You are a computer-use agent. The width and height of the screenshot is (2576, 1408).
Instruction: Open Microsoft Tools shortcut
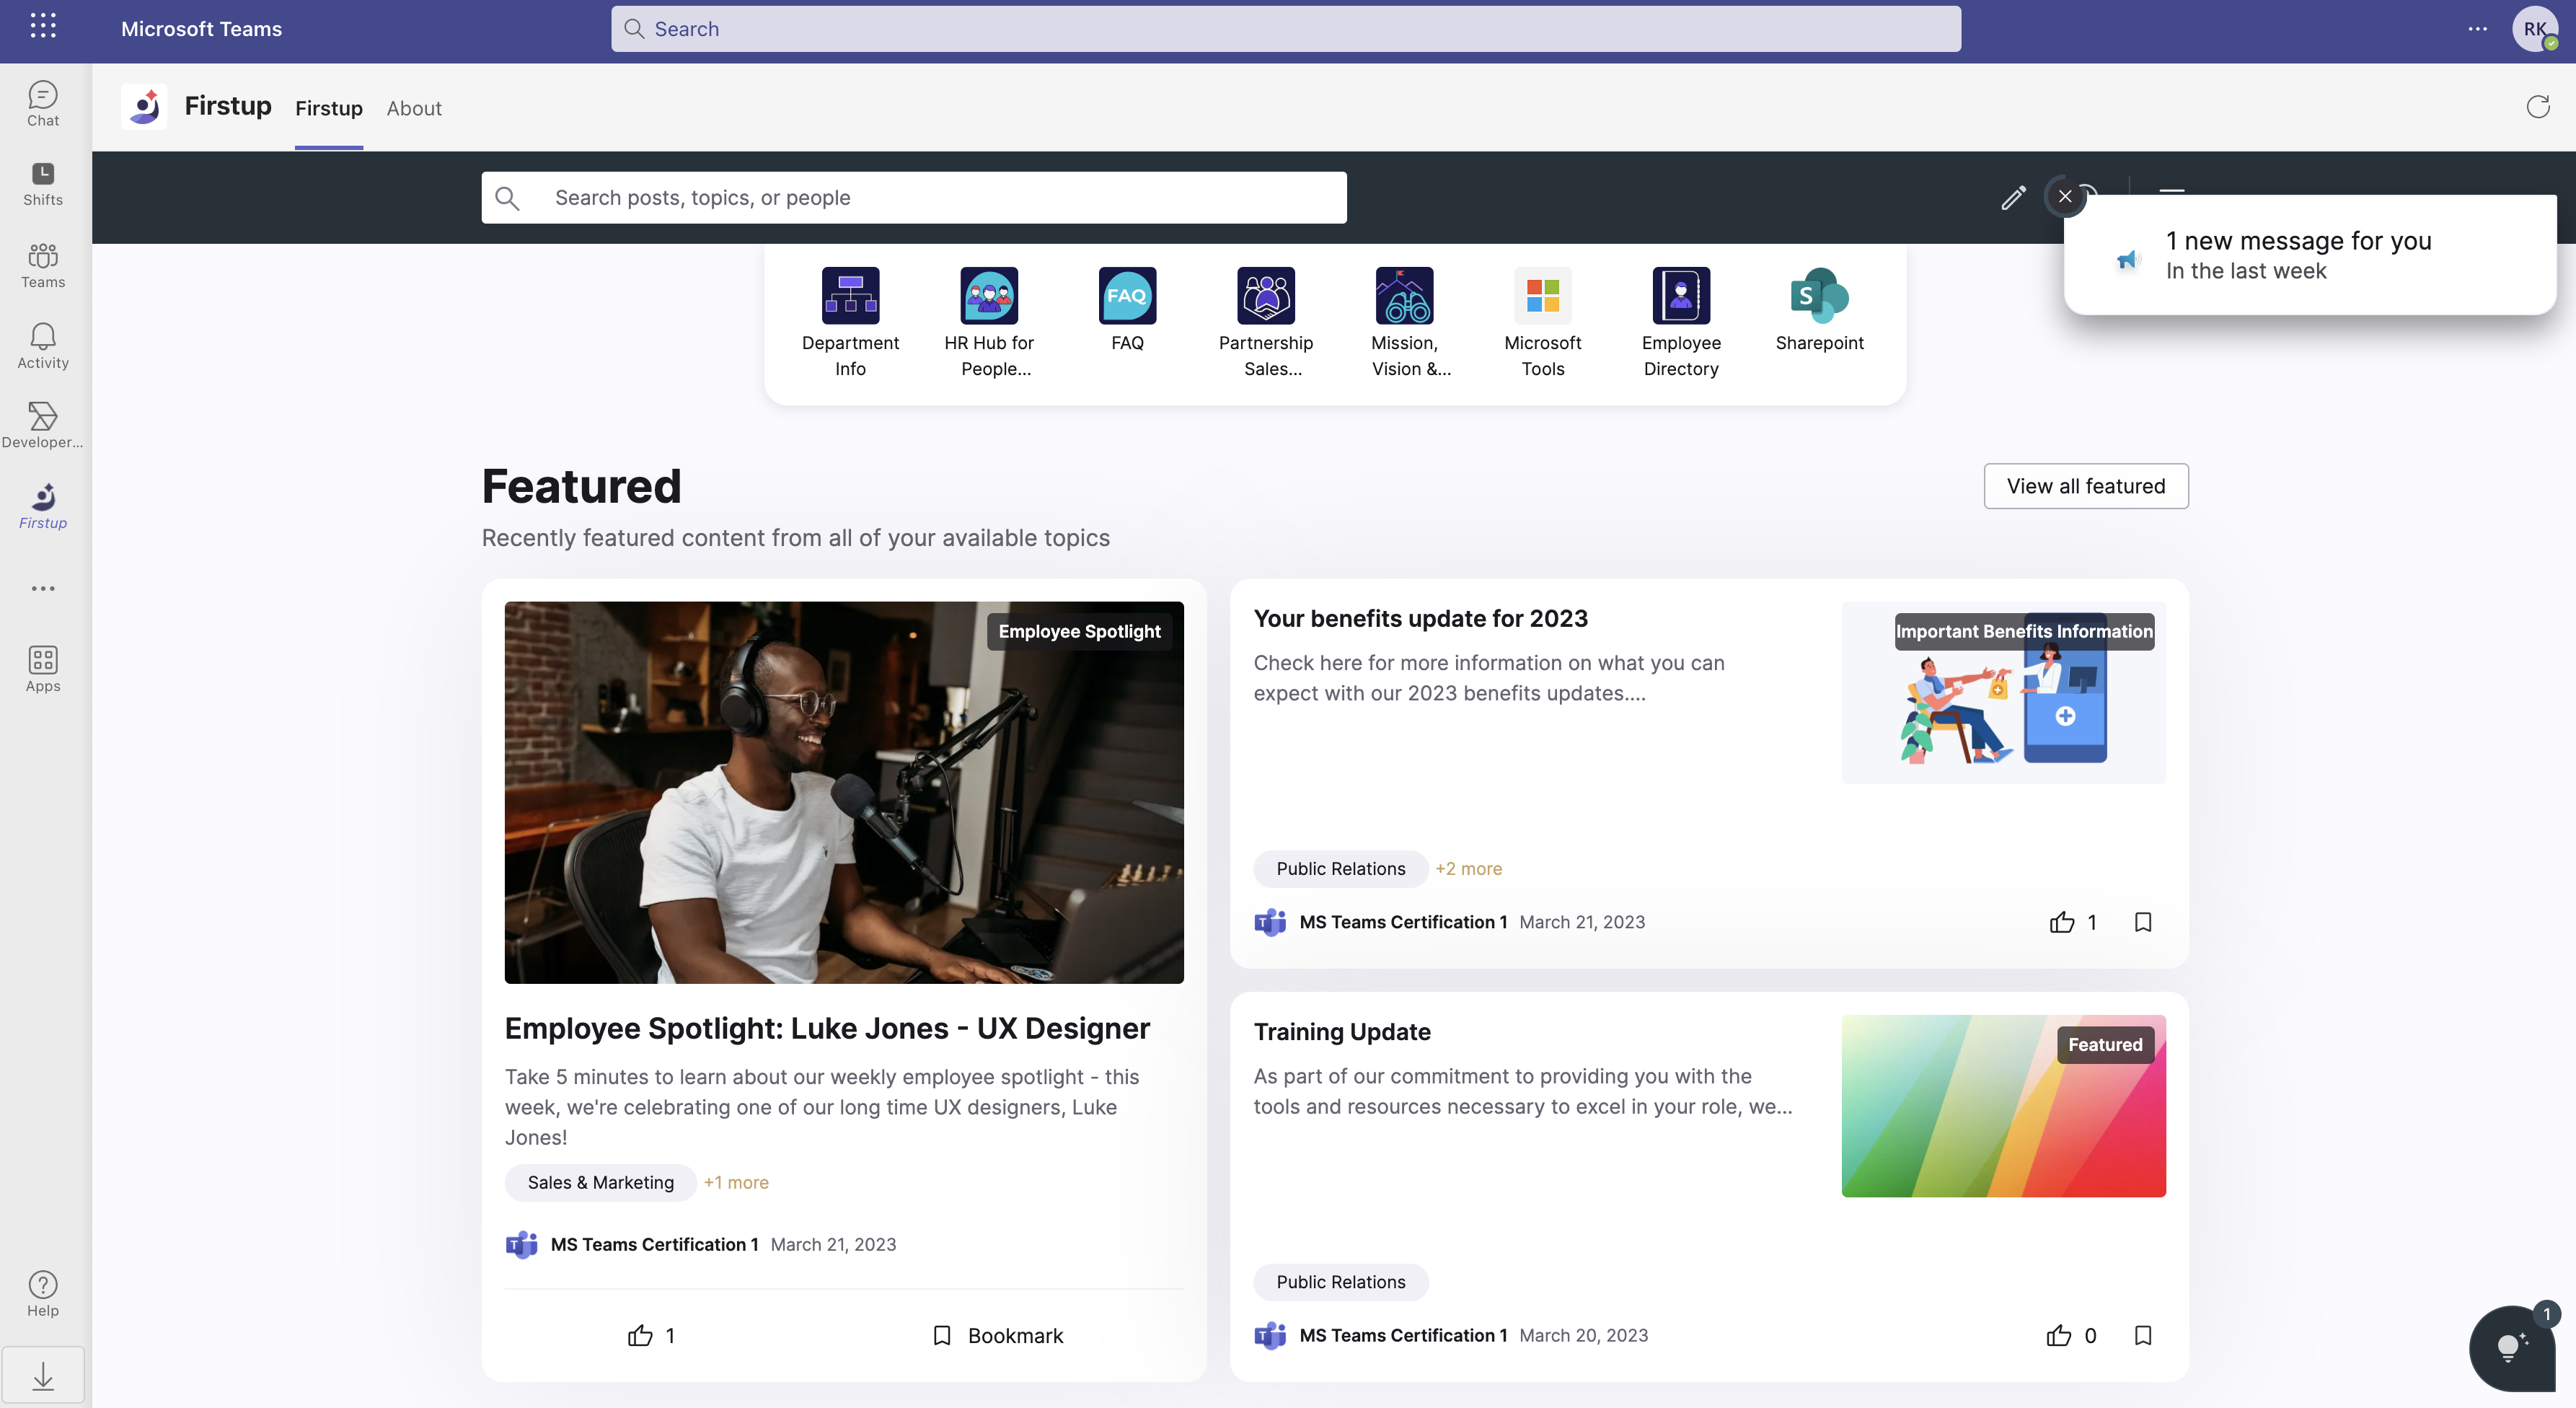[1542, 323]
